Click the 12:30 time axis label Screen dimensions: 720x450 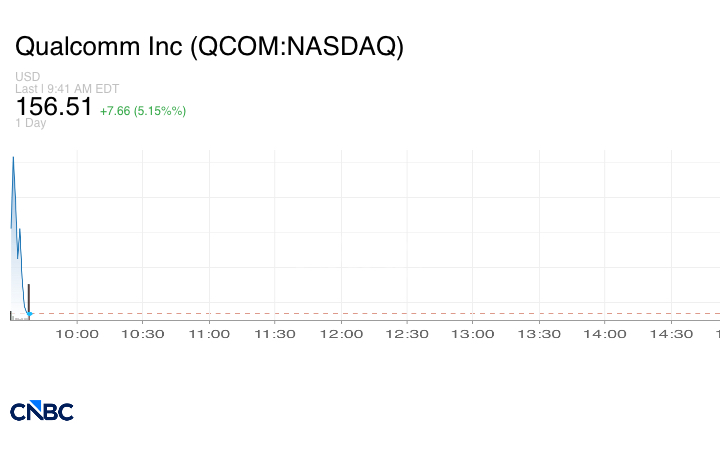[407, 334]
